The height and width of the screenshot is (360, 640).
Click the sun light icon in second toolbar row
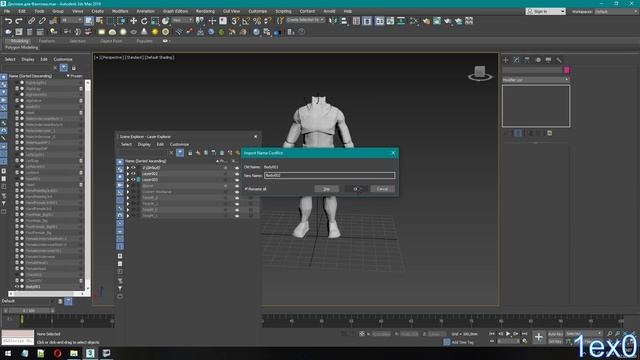click(155, 32)
